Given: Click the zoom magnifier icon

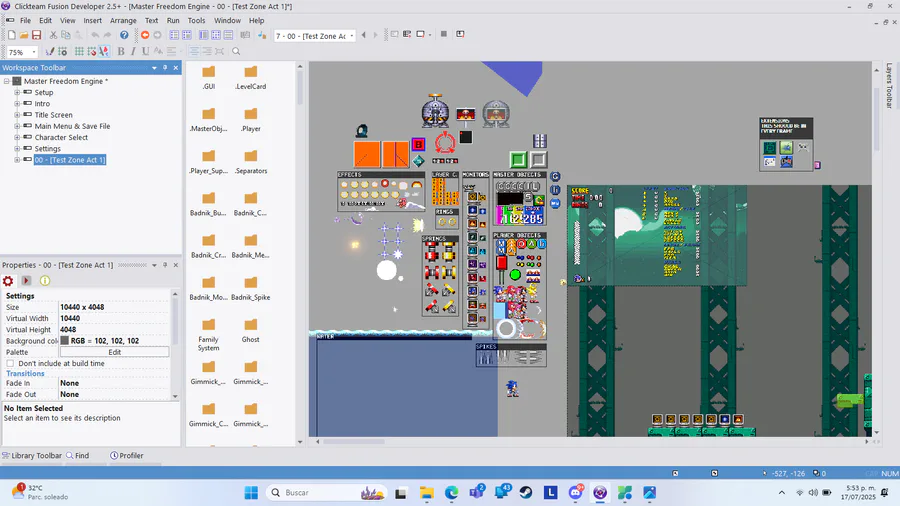Looking at the screenshot, I should (236, 52).
